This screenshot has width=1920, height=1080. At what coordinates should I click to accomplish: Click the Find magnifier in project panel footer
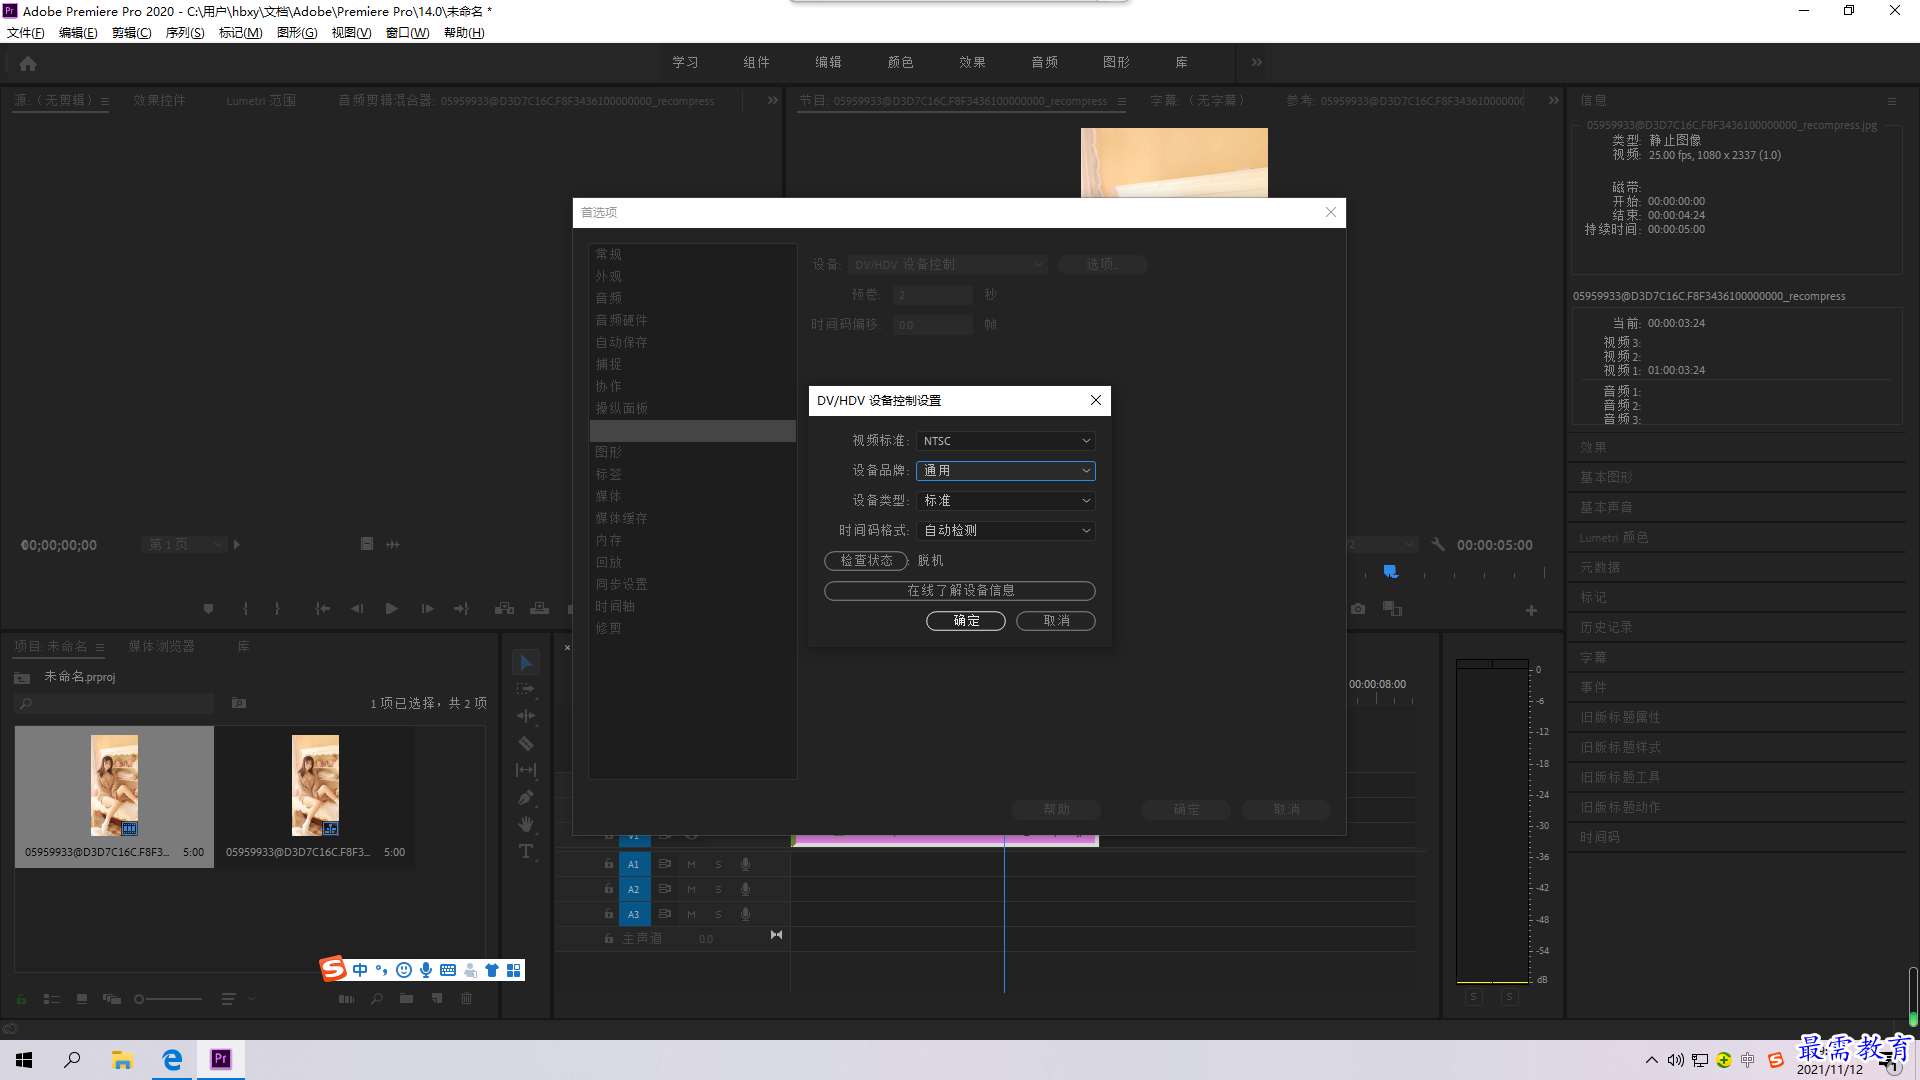[x=377, y=999]
